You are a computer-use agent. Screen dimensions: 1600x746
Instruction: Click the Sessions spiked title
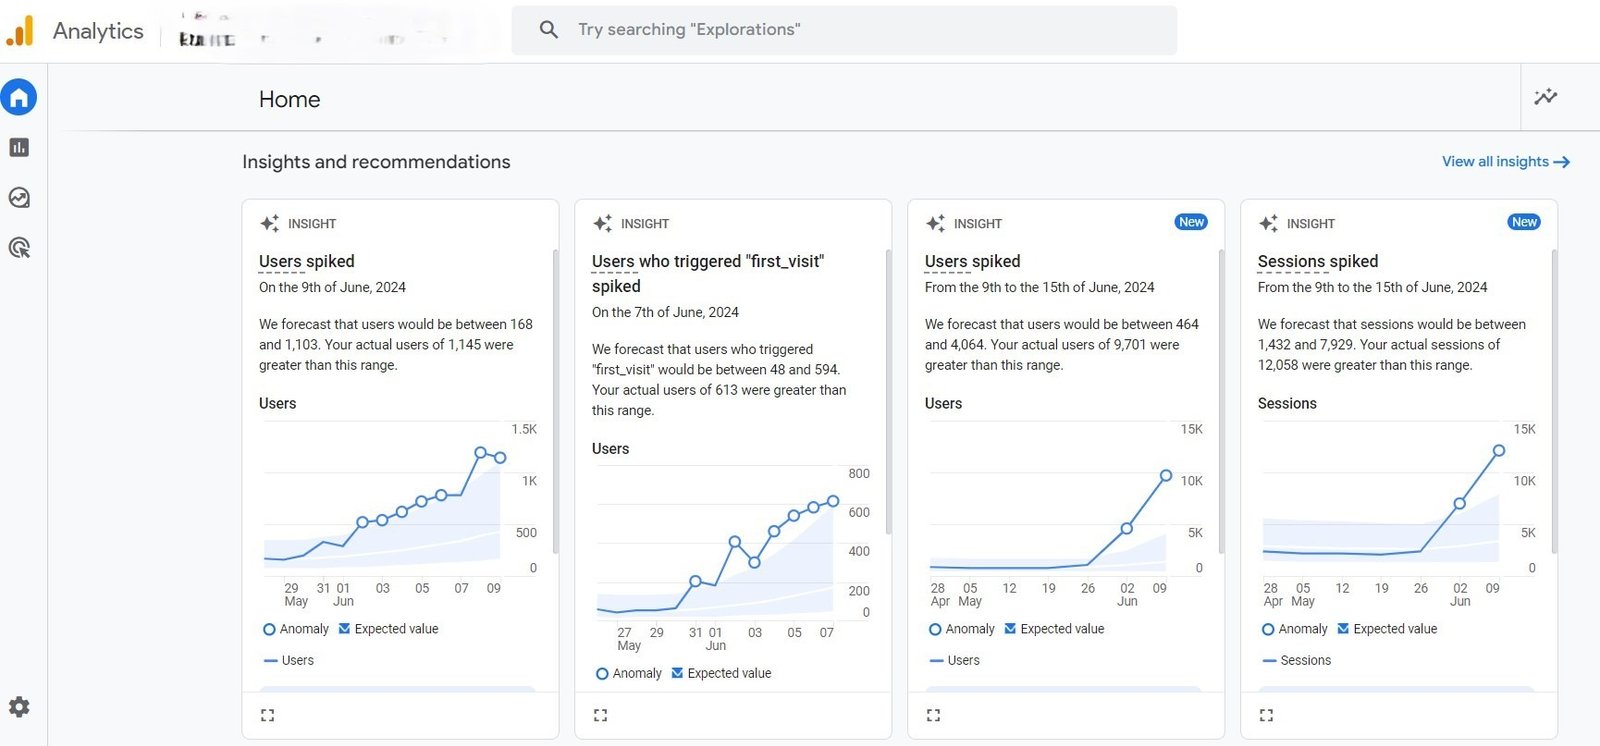click(x=1317, y=261)
